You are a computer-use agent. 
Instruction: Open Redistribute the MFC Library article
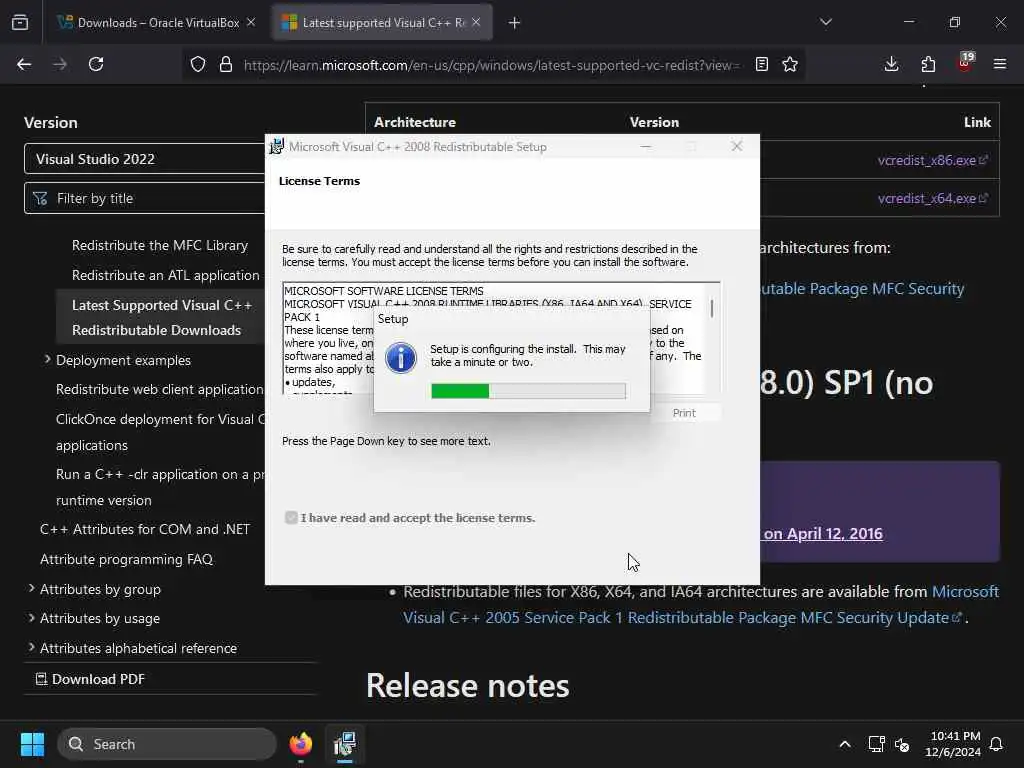click(160, 245)
